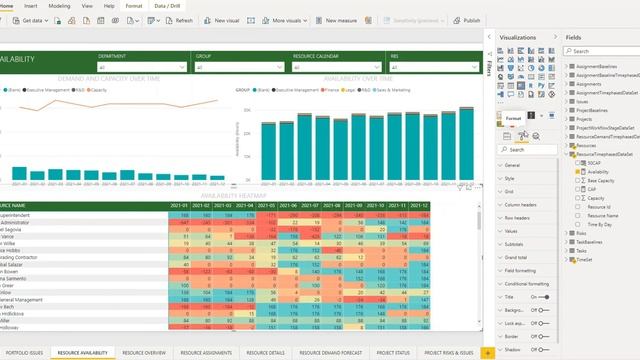The height and width of the screenshot is (360, 640).
Task: Open the Help ribbon tab
Action: click(109, 6)
